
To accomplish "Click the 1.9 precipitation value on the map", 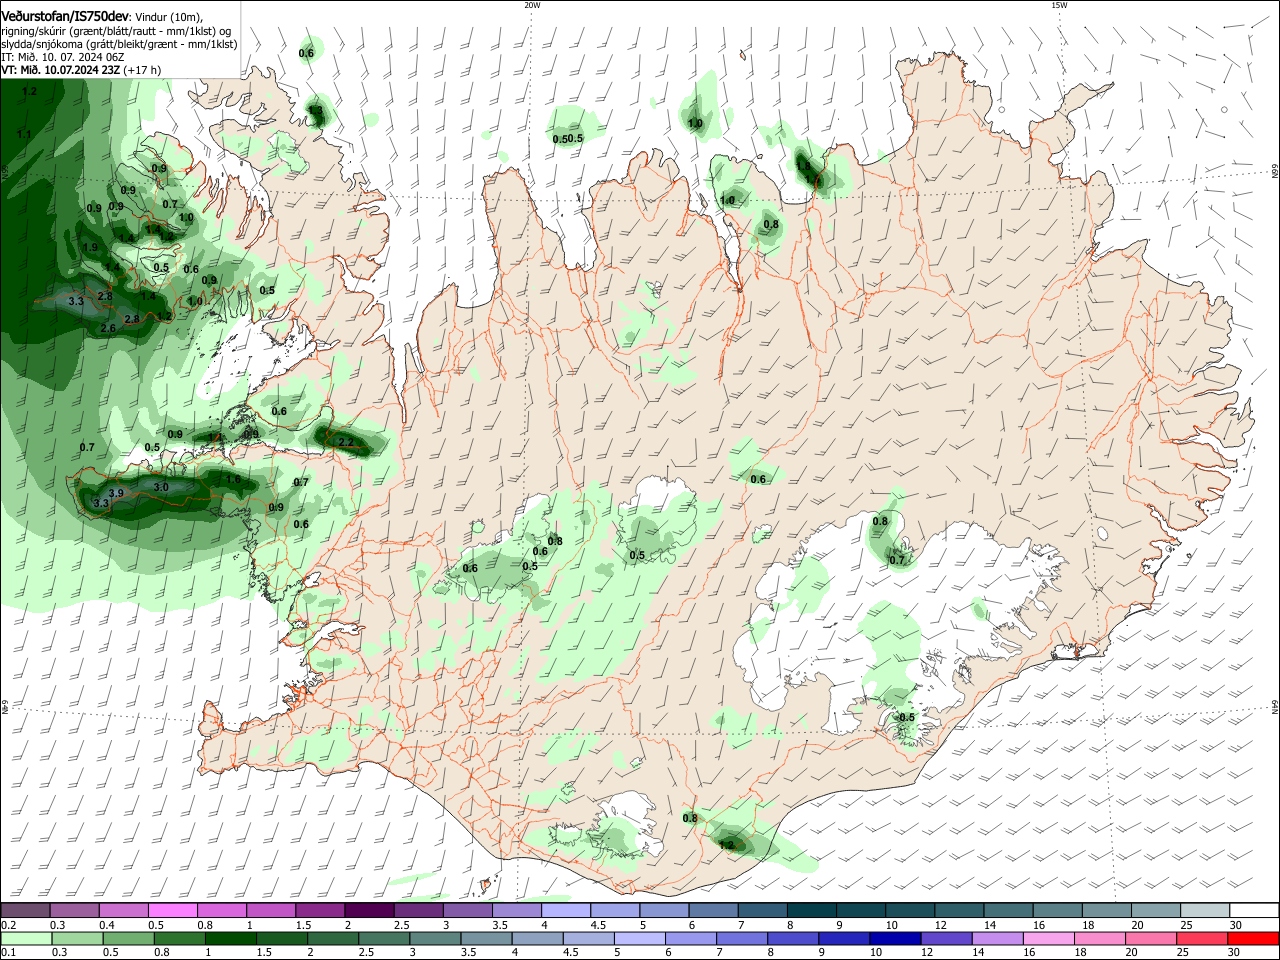I will pyautogui.click(x=90, y=247).
